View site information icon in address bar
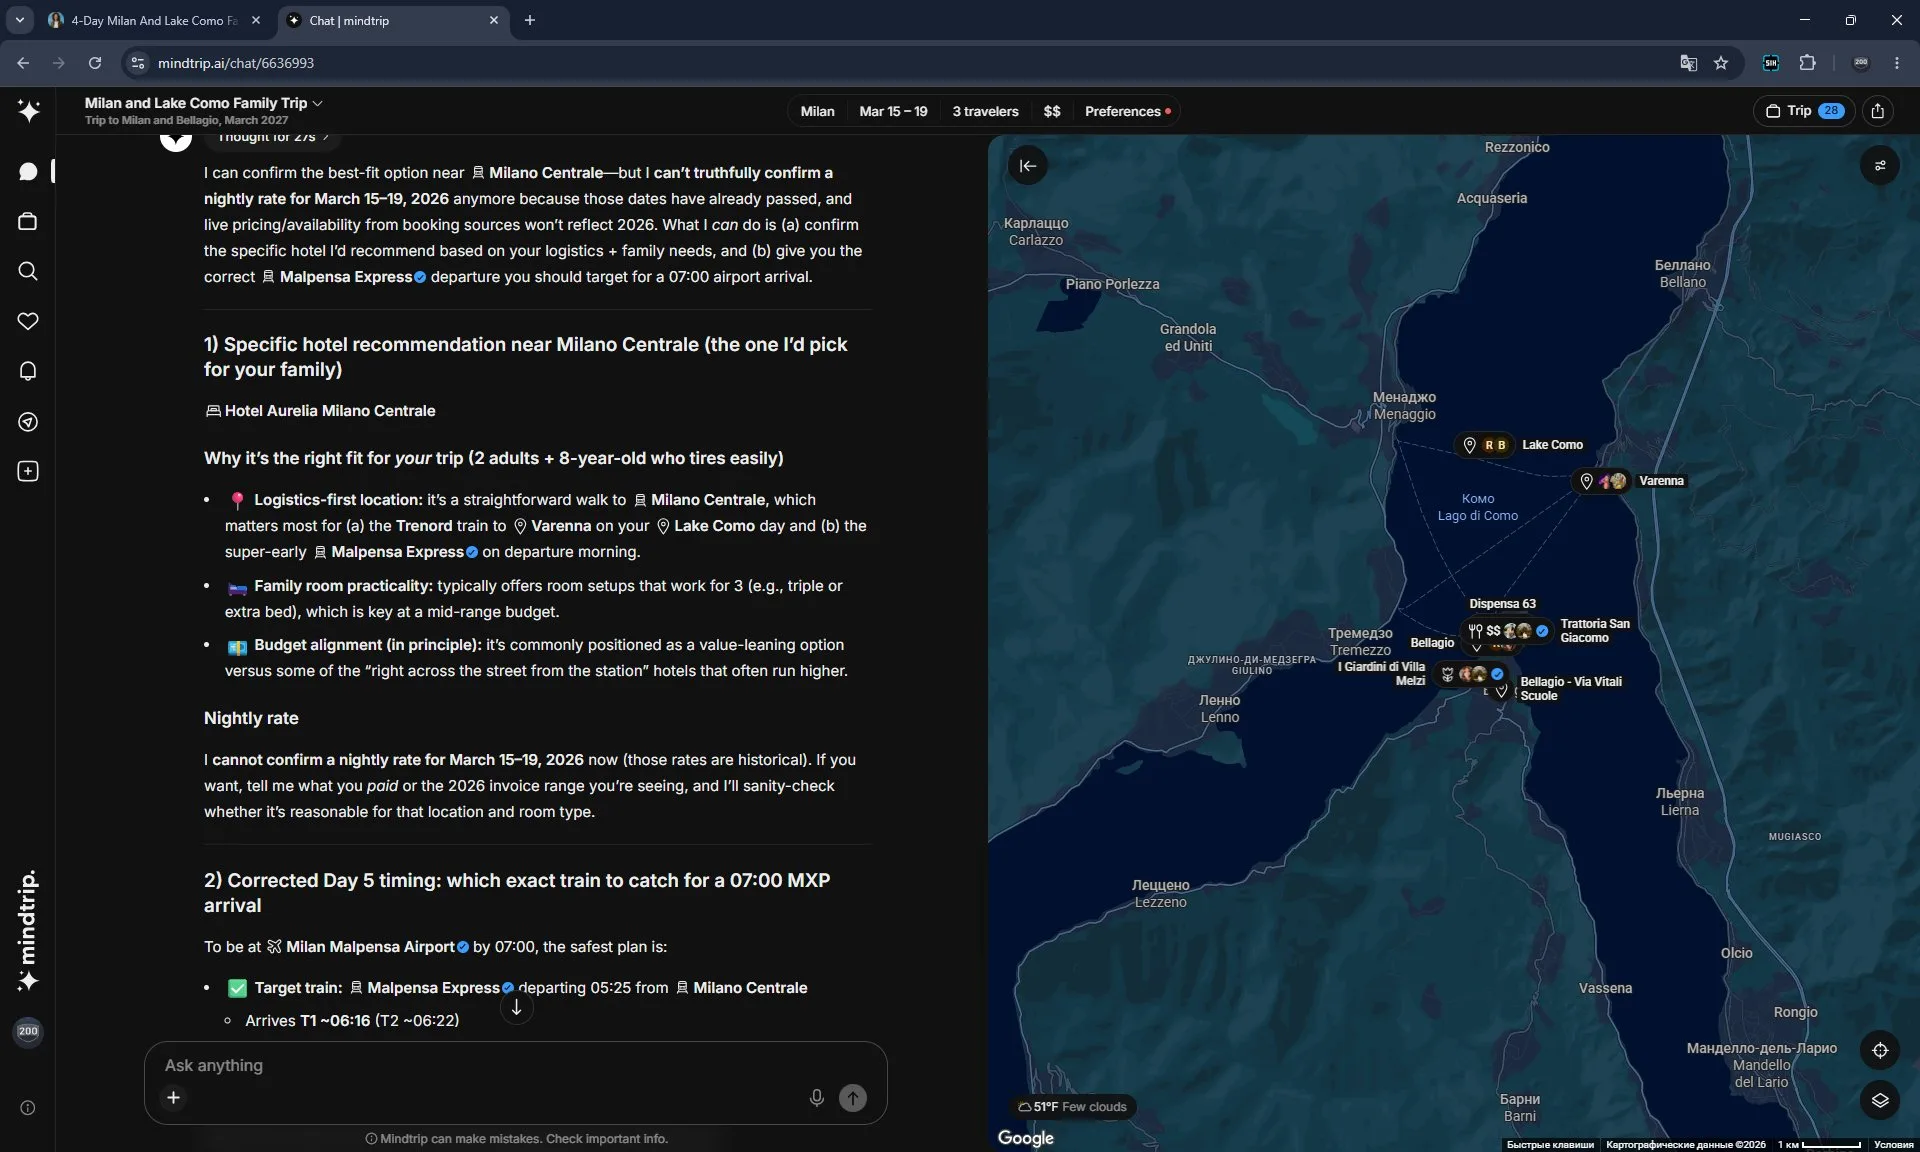Screen dimensions: 1920x1152 click(x=138, y=63)
